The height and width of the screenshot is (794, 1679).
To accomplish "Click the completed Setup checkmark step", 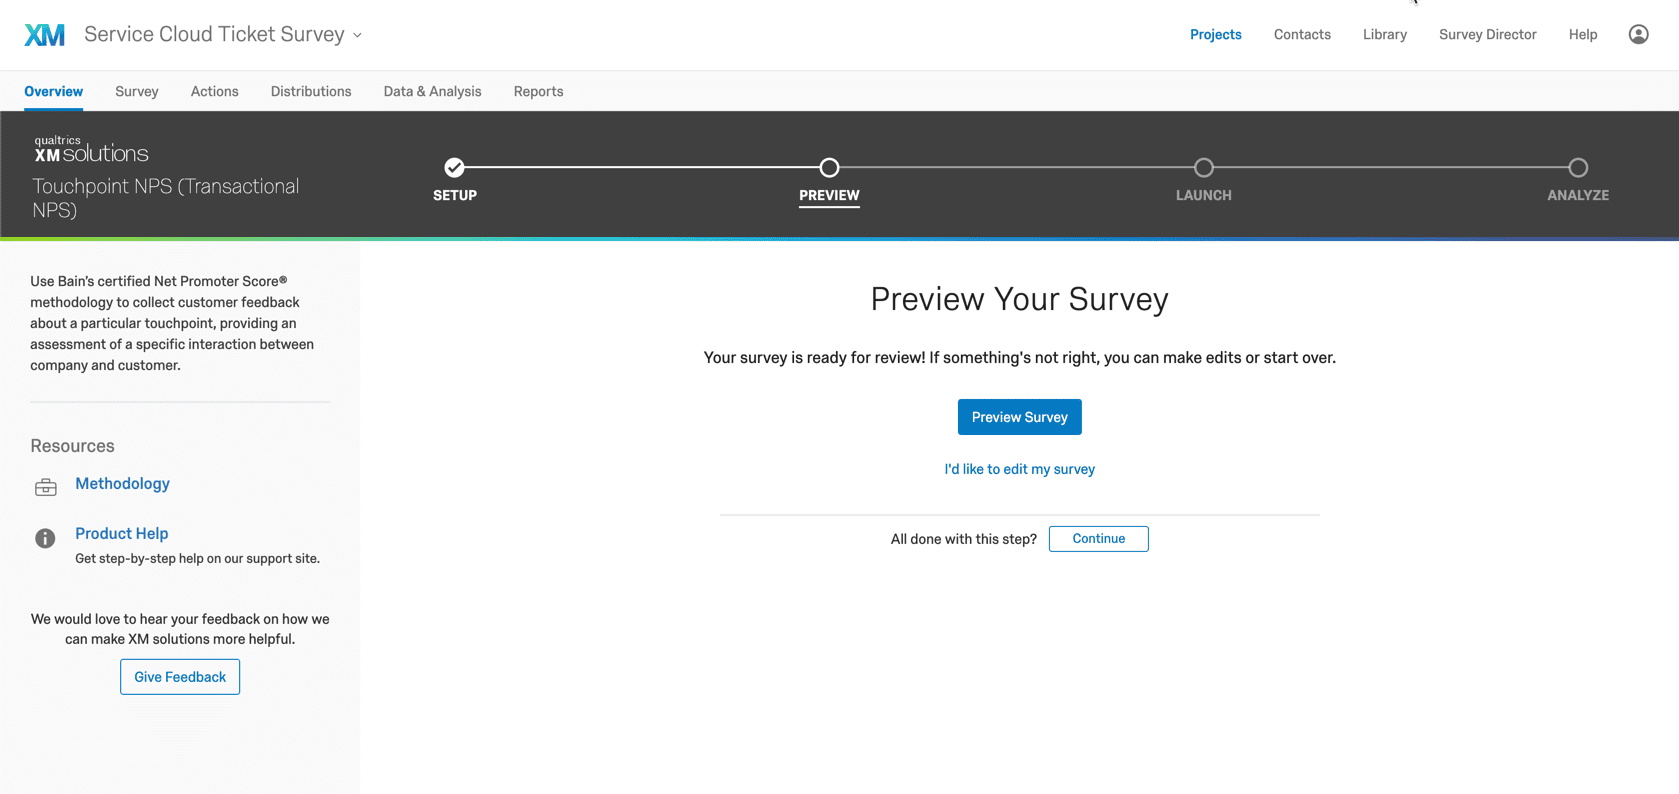I will 454,167.
